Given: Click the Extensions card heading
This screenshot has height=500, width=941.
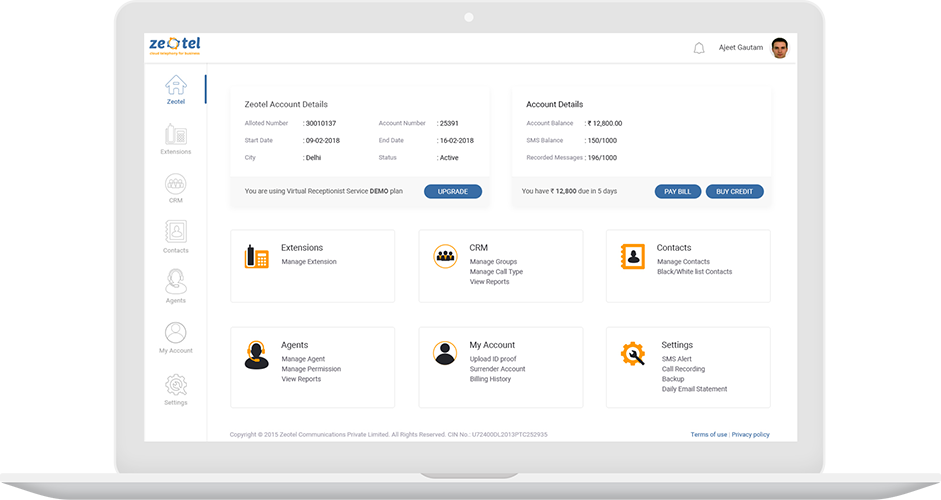Looking at the screenshot, I should [302, 248].
